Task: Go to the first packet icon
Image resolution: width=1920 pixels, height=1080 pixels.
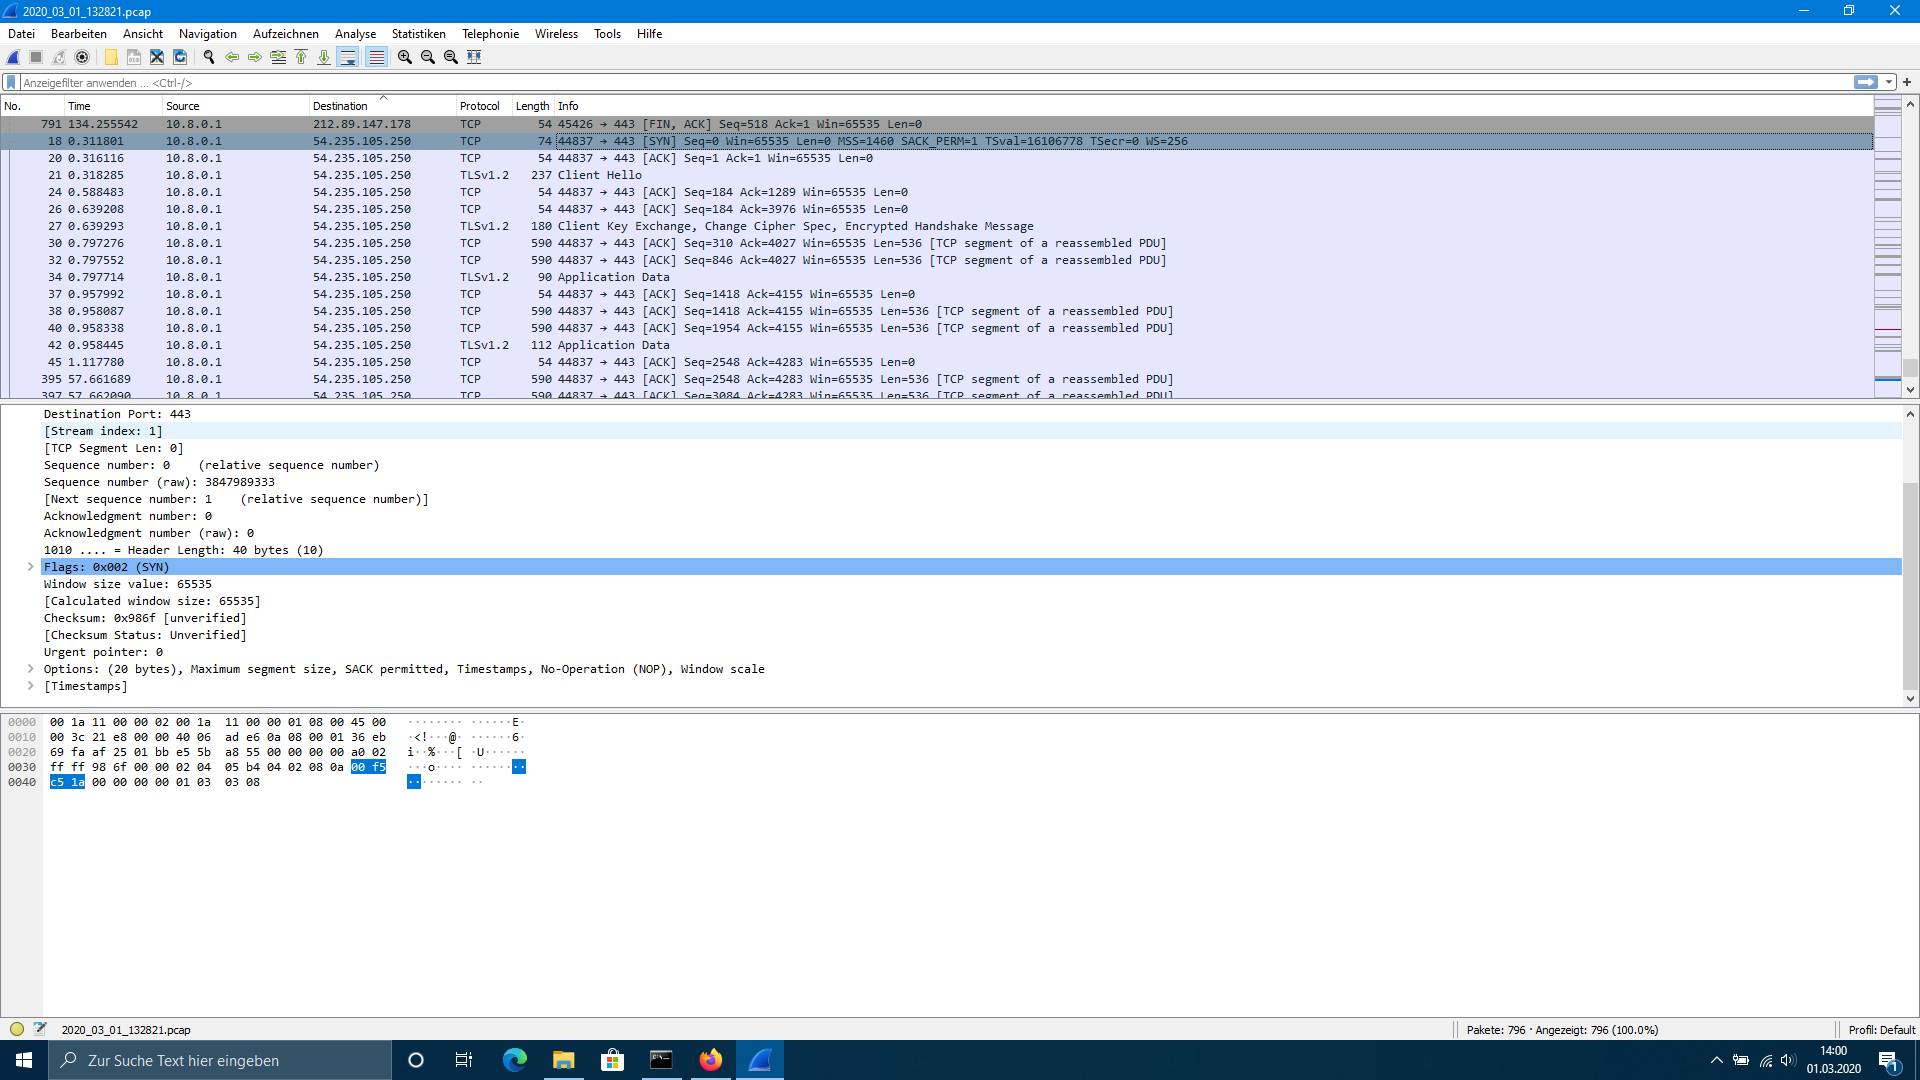Action: pos(301,57)
